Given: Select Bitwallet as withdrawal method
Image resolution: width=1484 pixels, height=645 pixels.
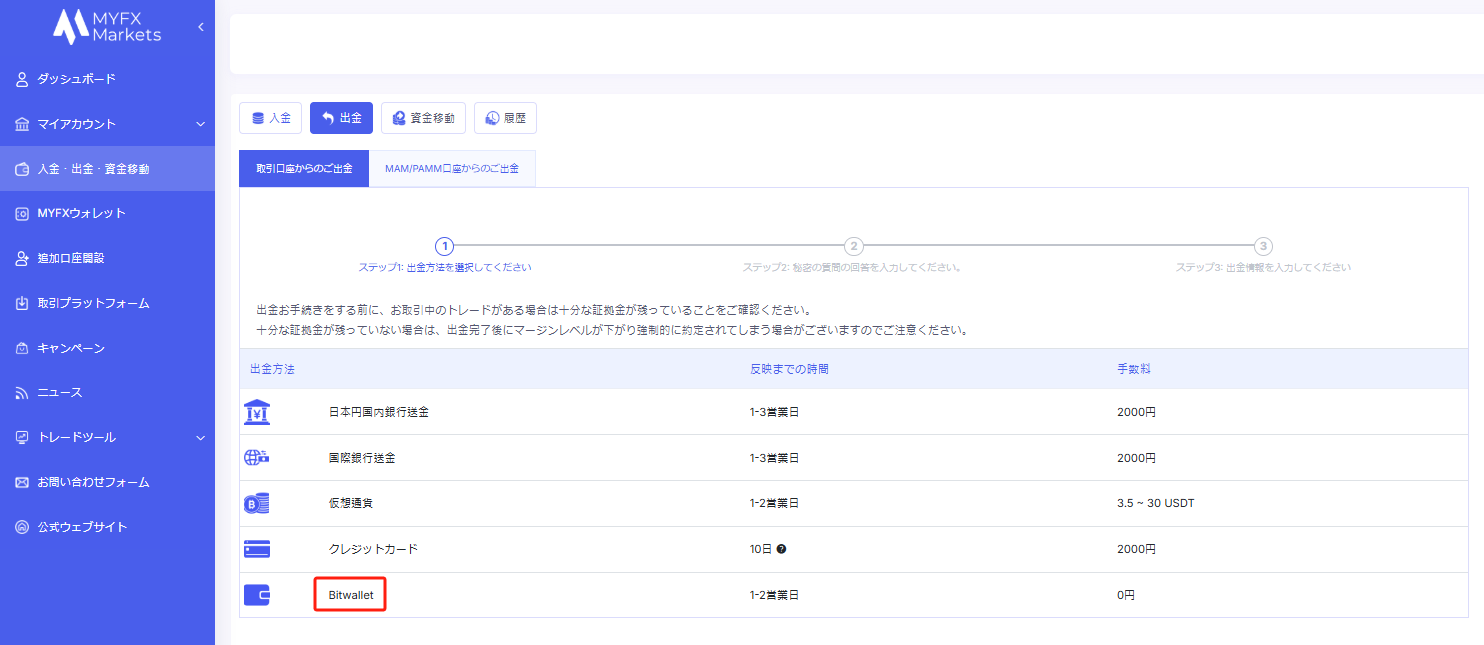Looking at the screenshot, I should (x=350, y=595).
